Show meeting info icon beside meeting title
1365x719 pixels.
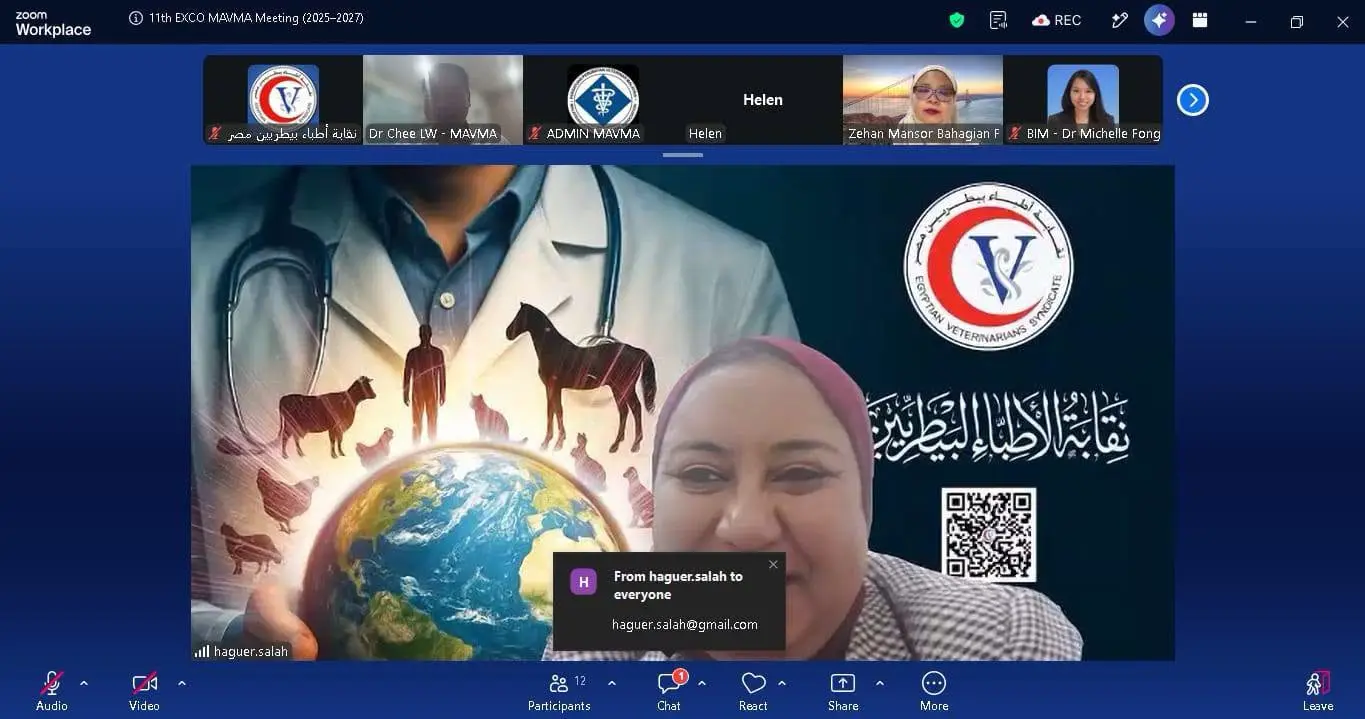136,18
